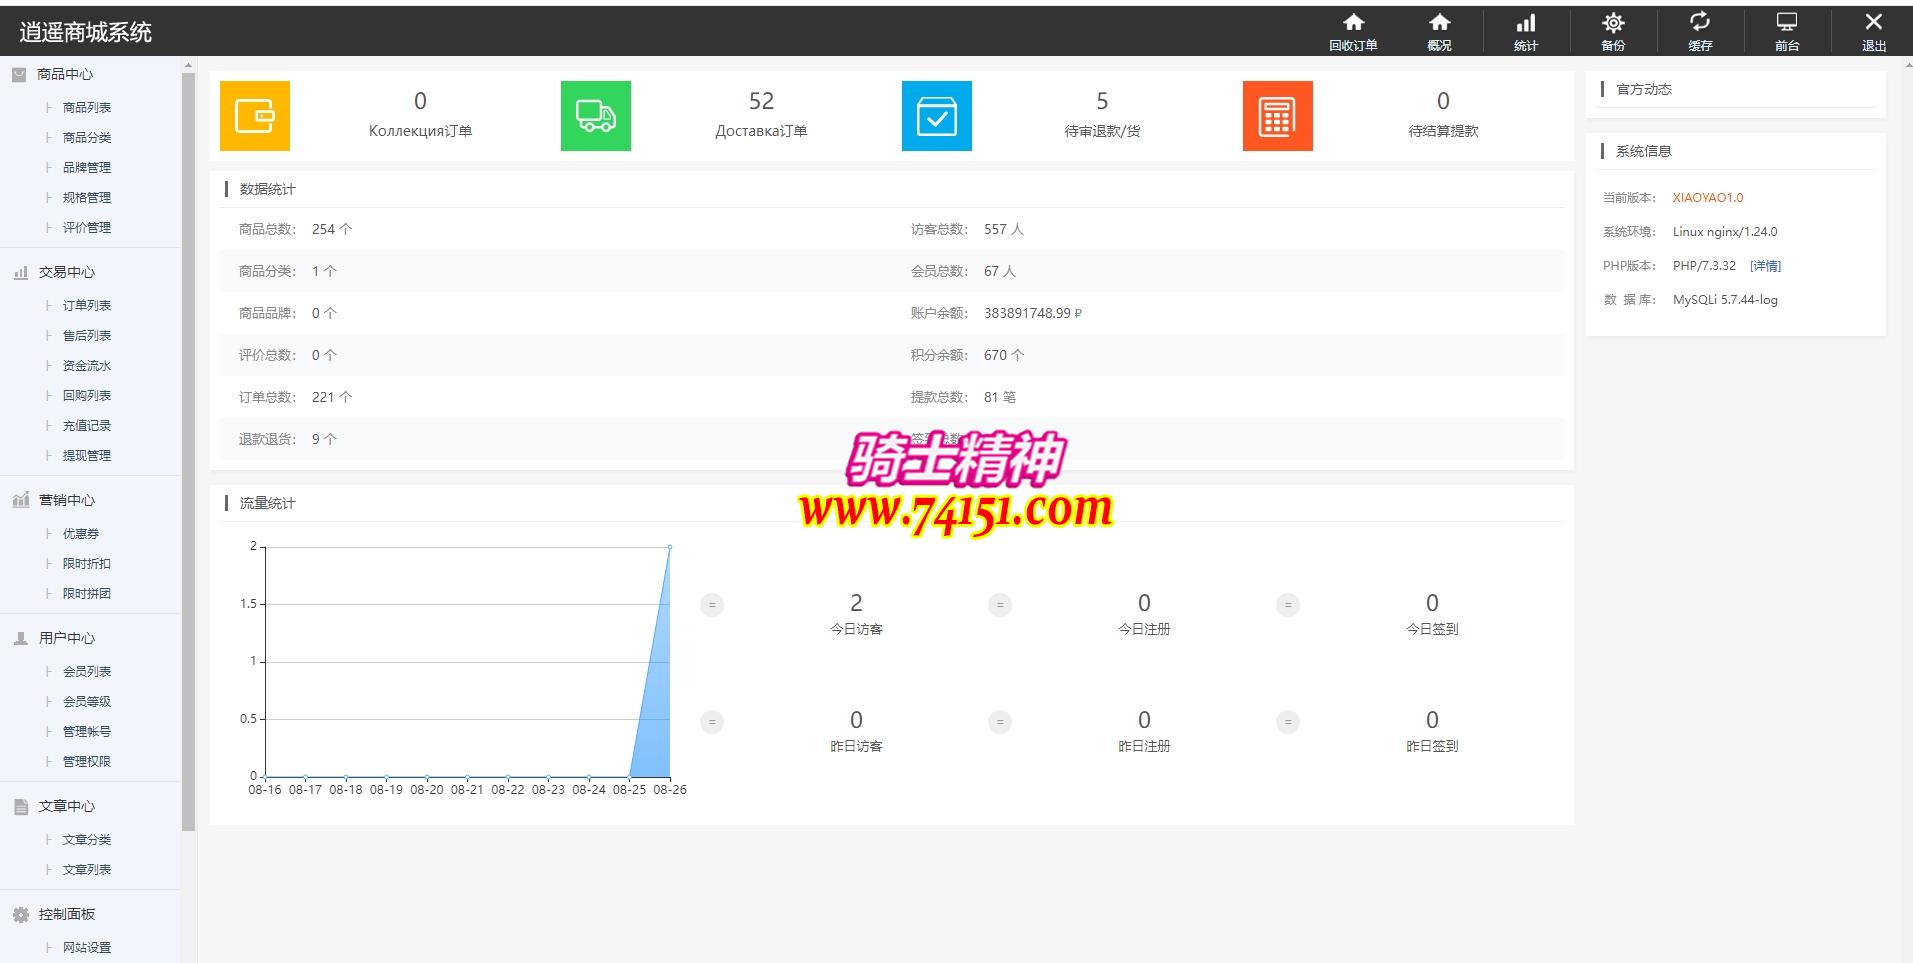Click the blue refund review icon

[937, 116]
